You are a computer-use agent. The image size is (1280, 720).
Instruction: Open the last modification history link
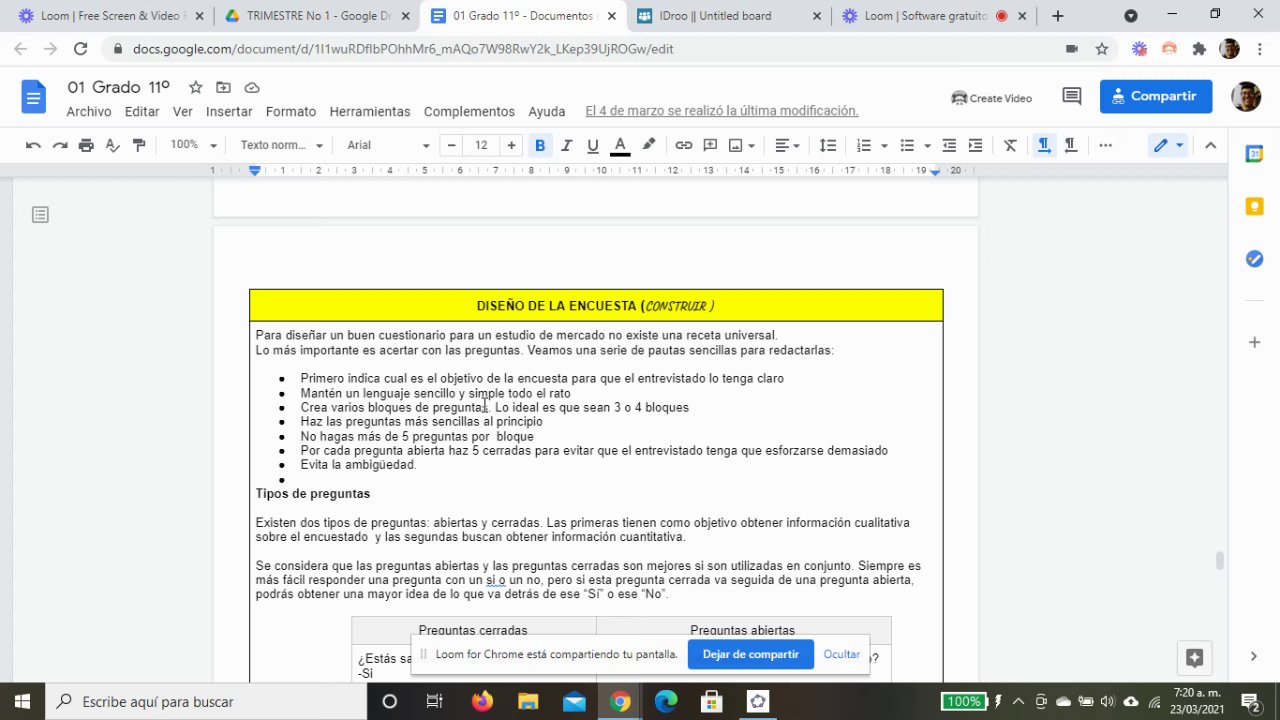pos(722,111)
